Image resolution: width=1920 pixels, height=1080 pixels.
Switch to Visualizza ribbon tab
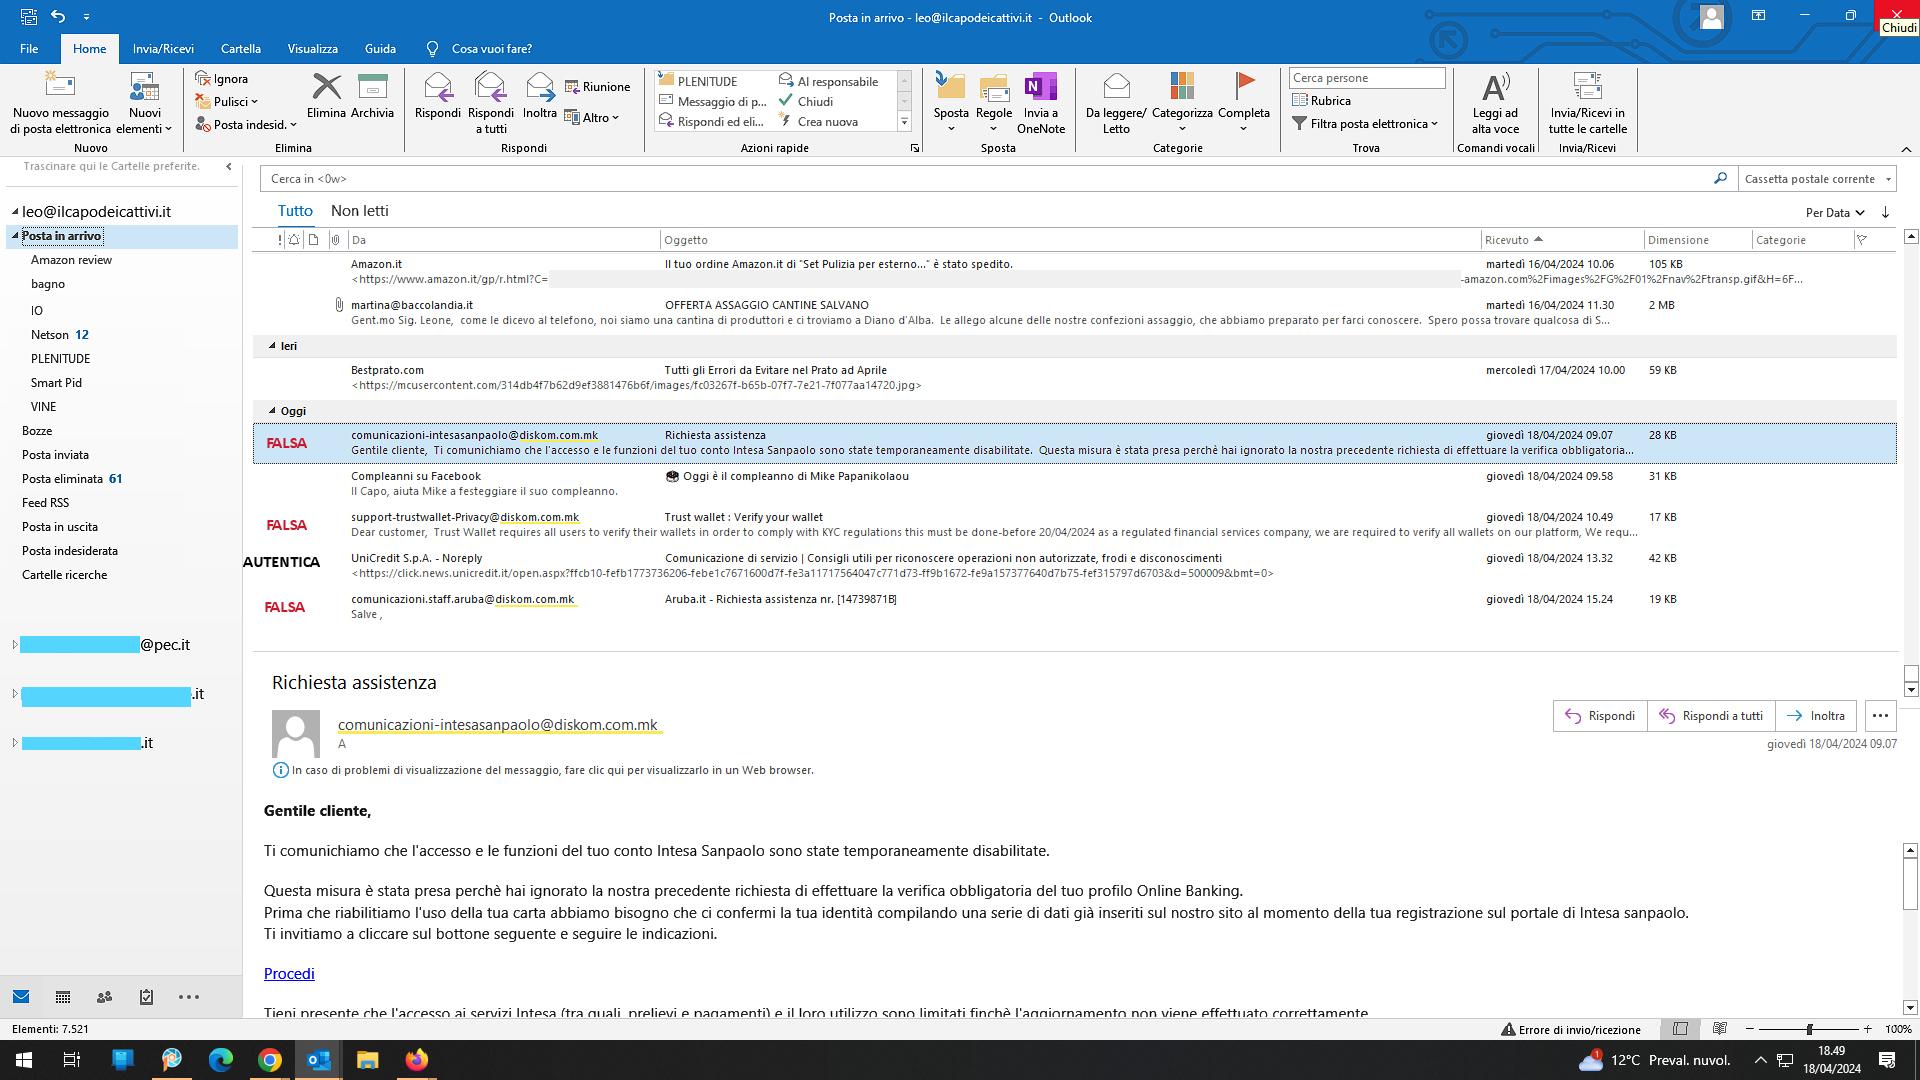click(313, 48)
